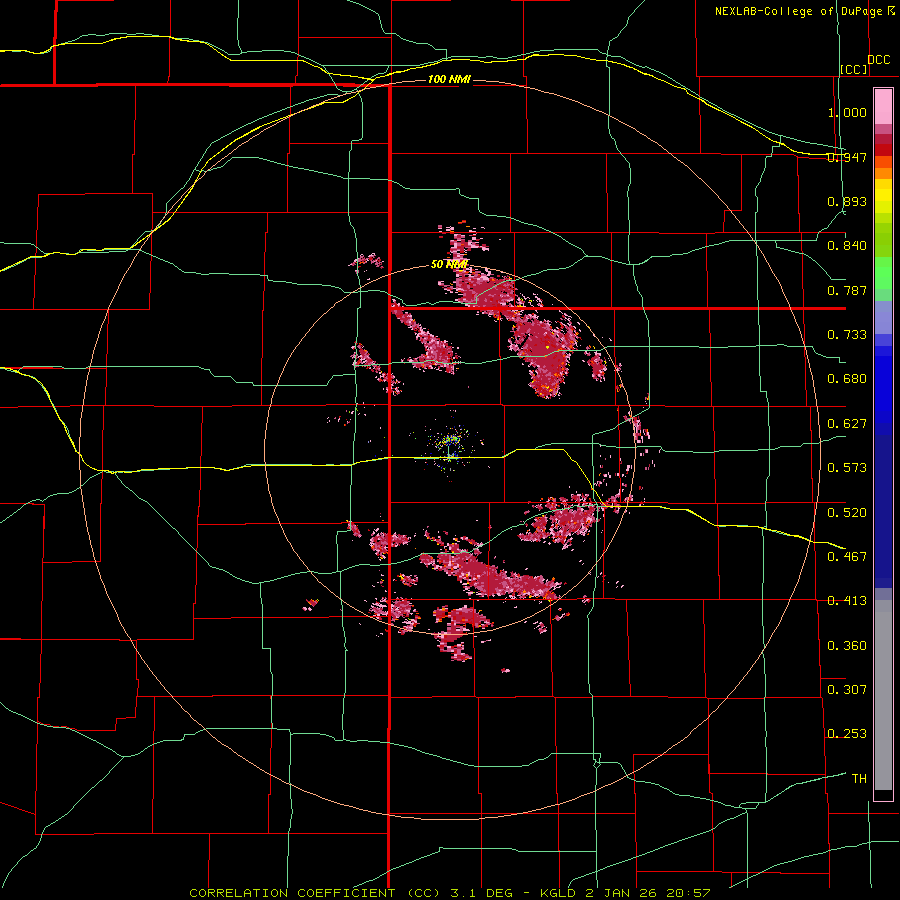The image size is (900, 900).
Task: Click the 0.627 color scale label
Action: coord(847,424)
